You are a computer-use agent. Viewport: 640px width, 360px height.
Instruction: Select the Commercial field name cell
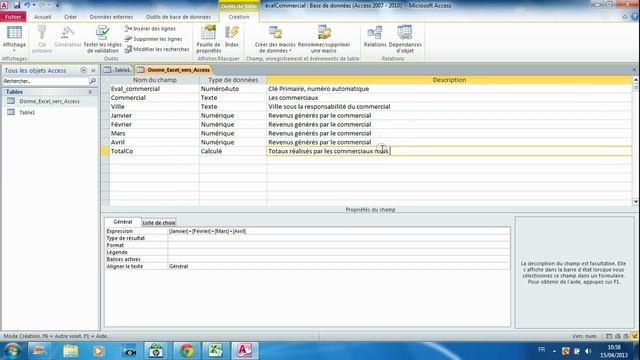(x=154, y=98)
